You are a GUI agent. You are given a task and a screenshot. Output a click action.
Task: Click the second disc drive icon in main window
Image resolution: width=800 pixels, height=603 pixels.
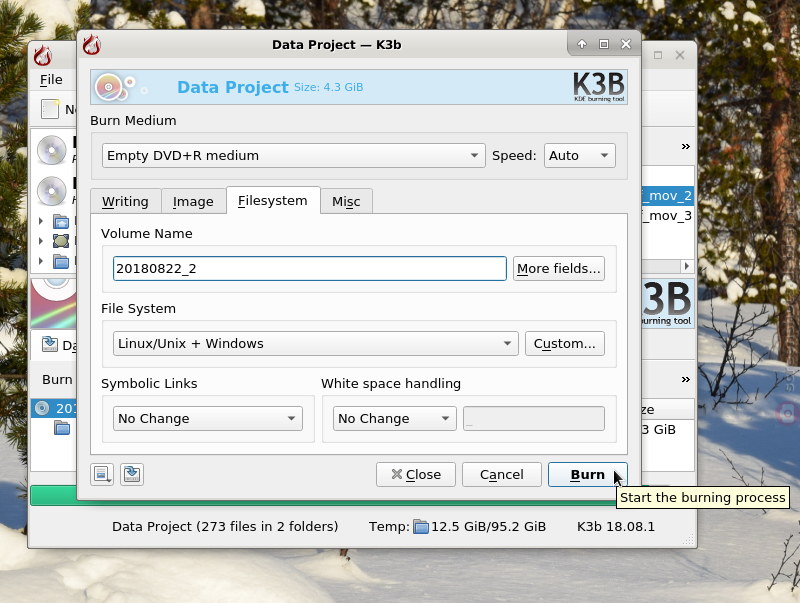pos(52,191)
